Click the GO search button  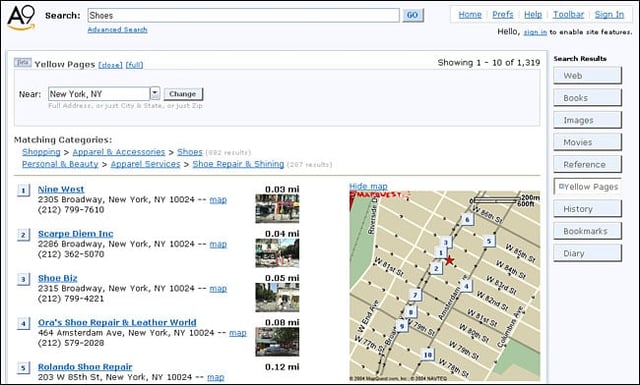click(x=413, y=16)
